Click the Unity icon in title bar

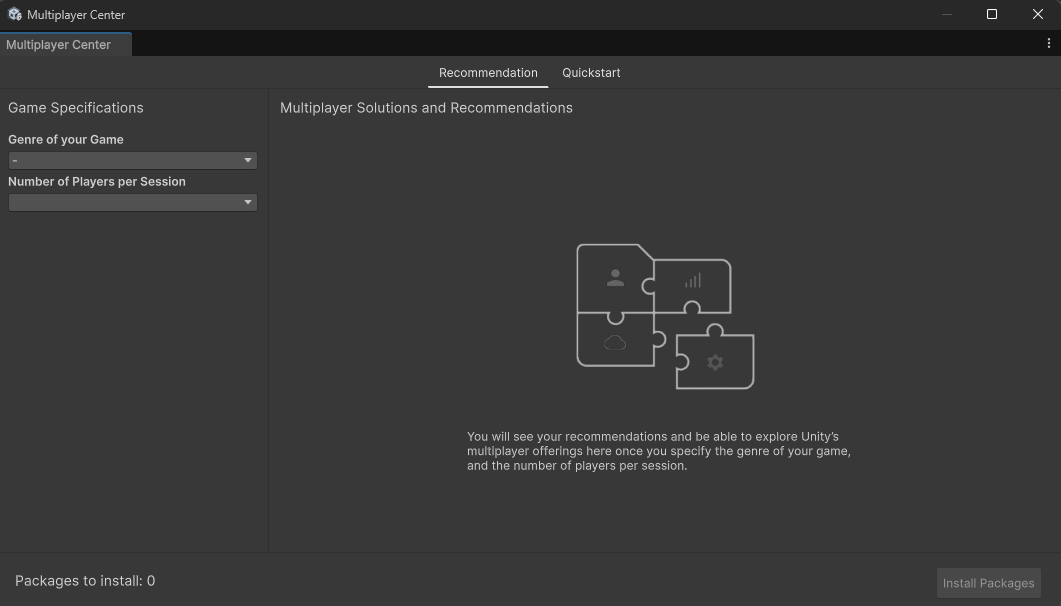pos(14,14)
